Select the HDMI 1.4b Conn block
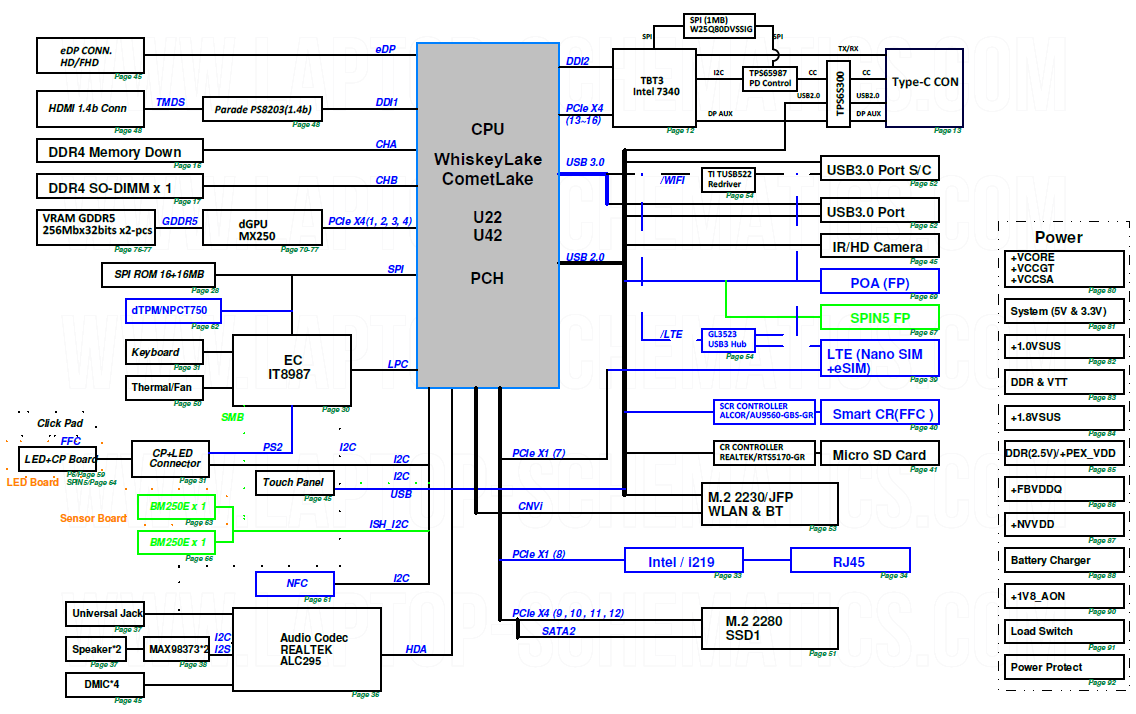This screenshot has width=1136, height=714. click(90, 109)
